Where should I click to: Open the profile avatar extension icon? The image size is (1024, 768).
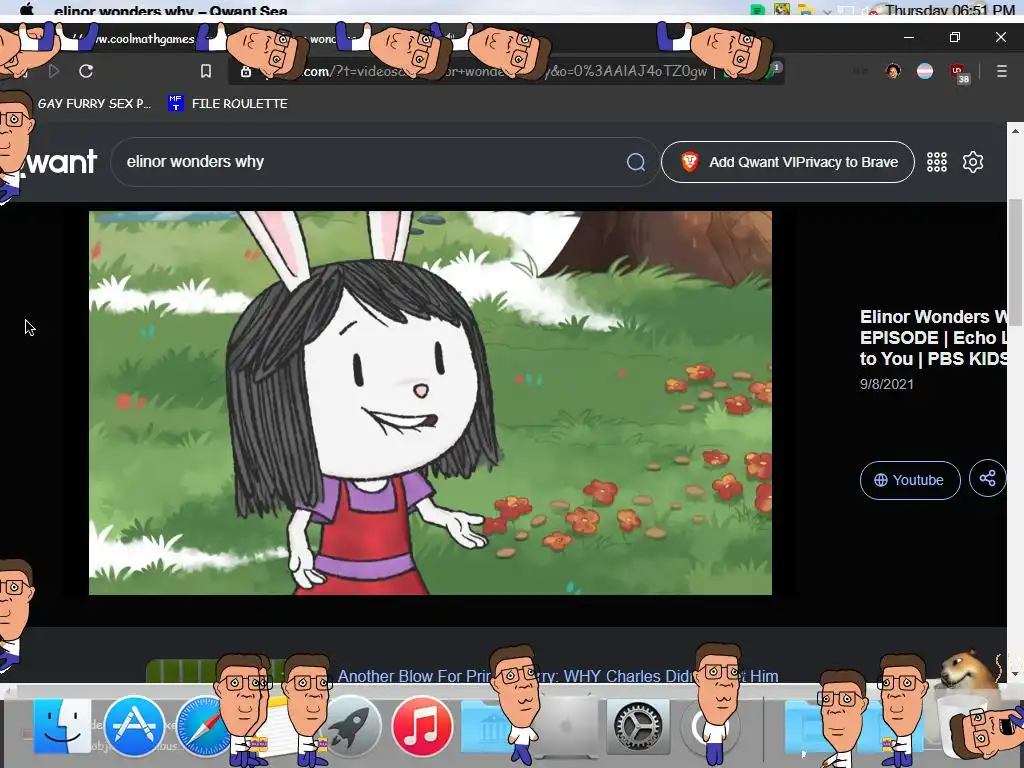click(x=893, y=71)
